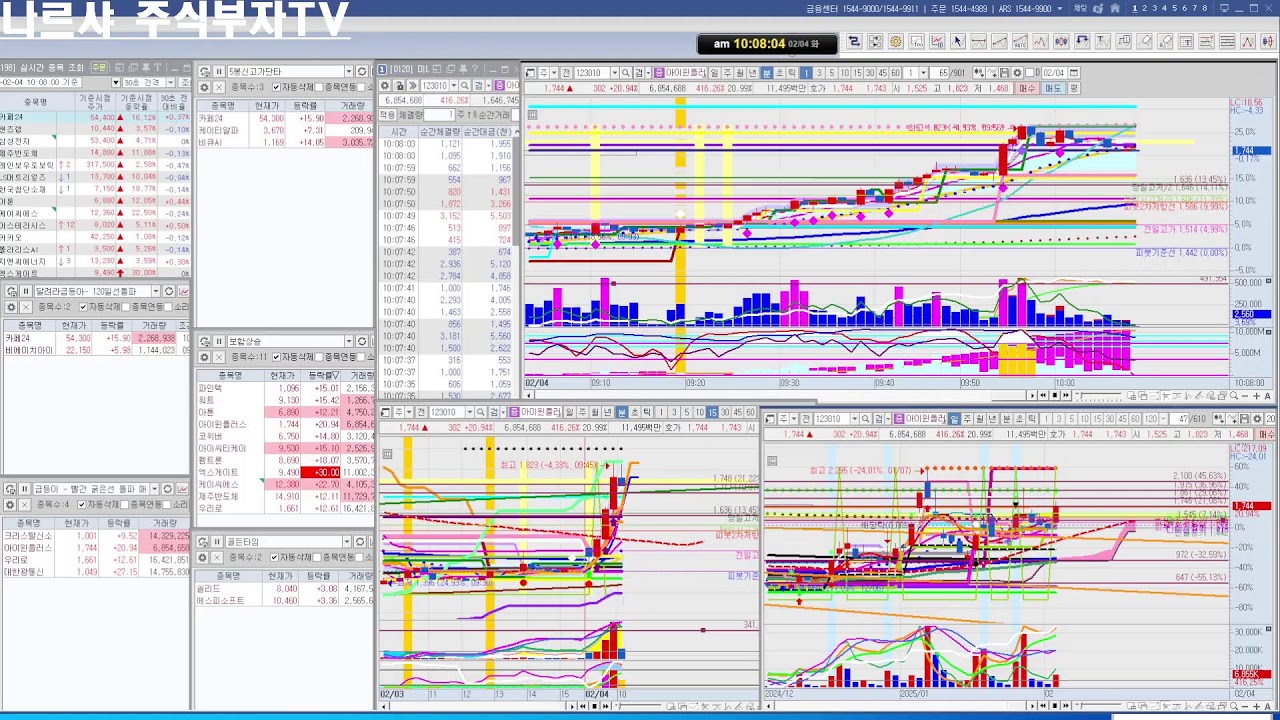Refresh the 보합상승 condition panel
The image size is (1280, 720).
pyautogui.click(x=361, y=341)
